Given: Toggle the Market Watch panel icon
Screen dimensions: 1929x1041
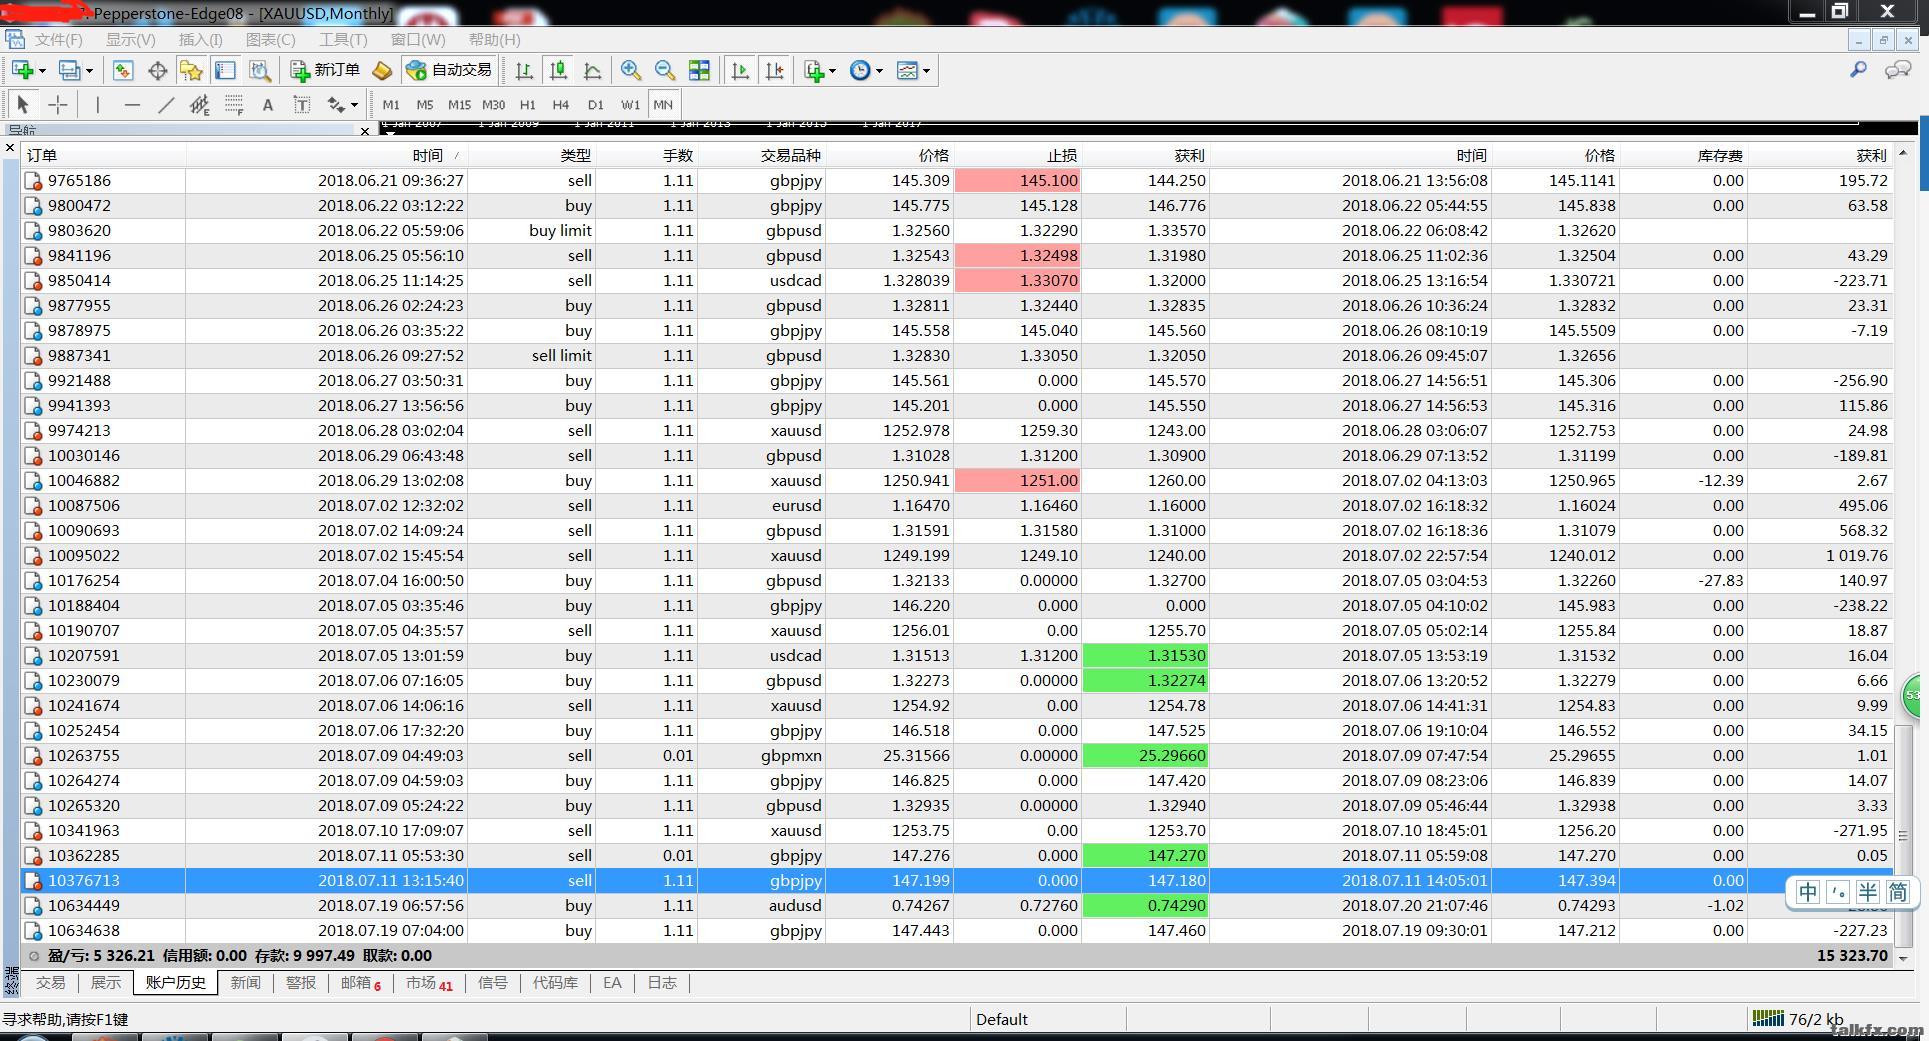Looking at the screenshot, I should (x=123, y=70).
